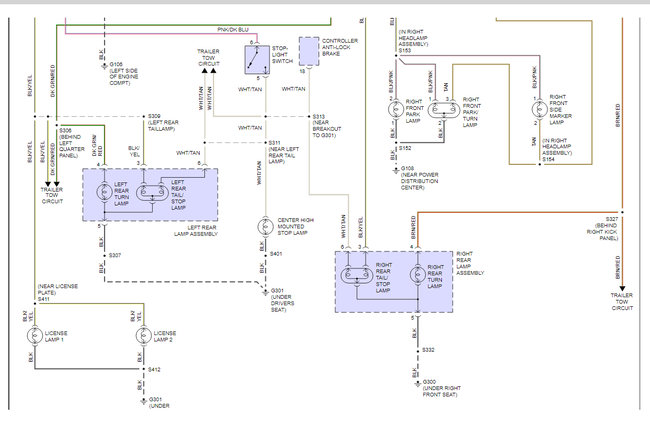Click the right front park lamp bulb symbol
The height and width of the screenshot is (421, 650).
tap(396, 110)
